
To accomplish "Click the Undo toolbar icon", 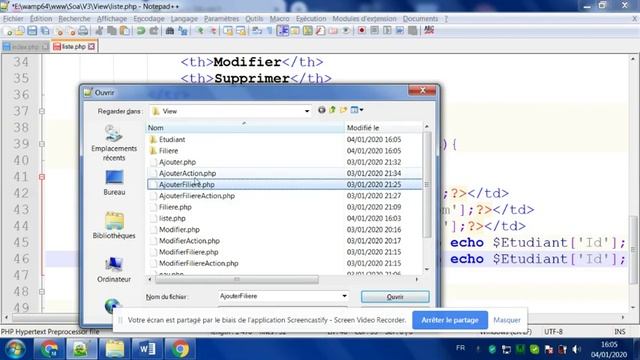I will (141, 31).
